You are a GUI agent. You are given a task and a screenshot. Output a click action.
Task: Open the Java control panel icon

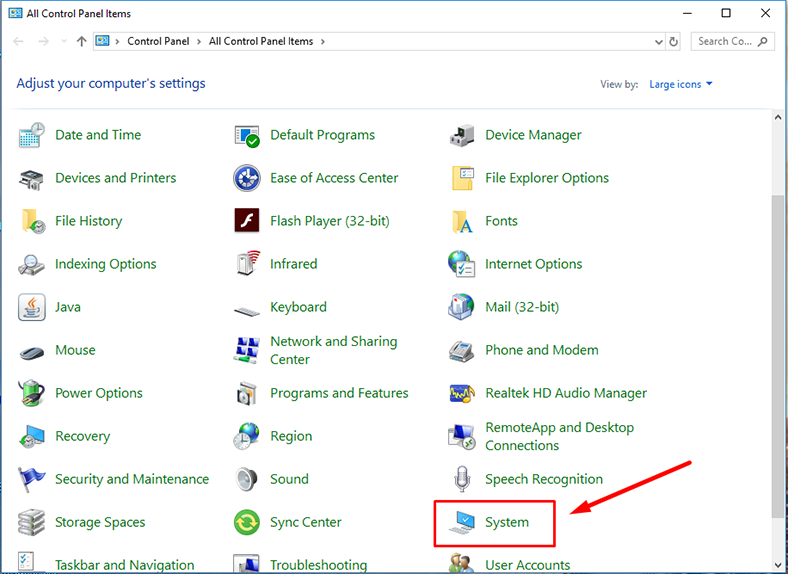pos(32,307)
